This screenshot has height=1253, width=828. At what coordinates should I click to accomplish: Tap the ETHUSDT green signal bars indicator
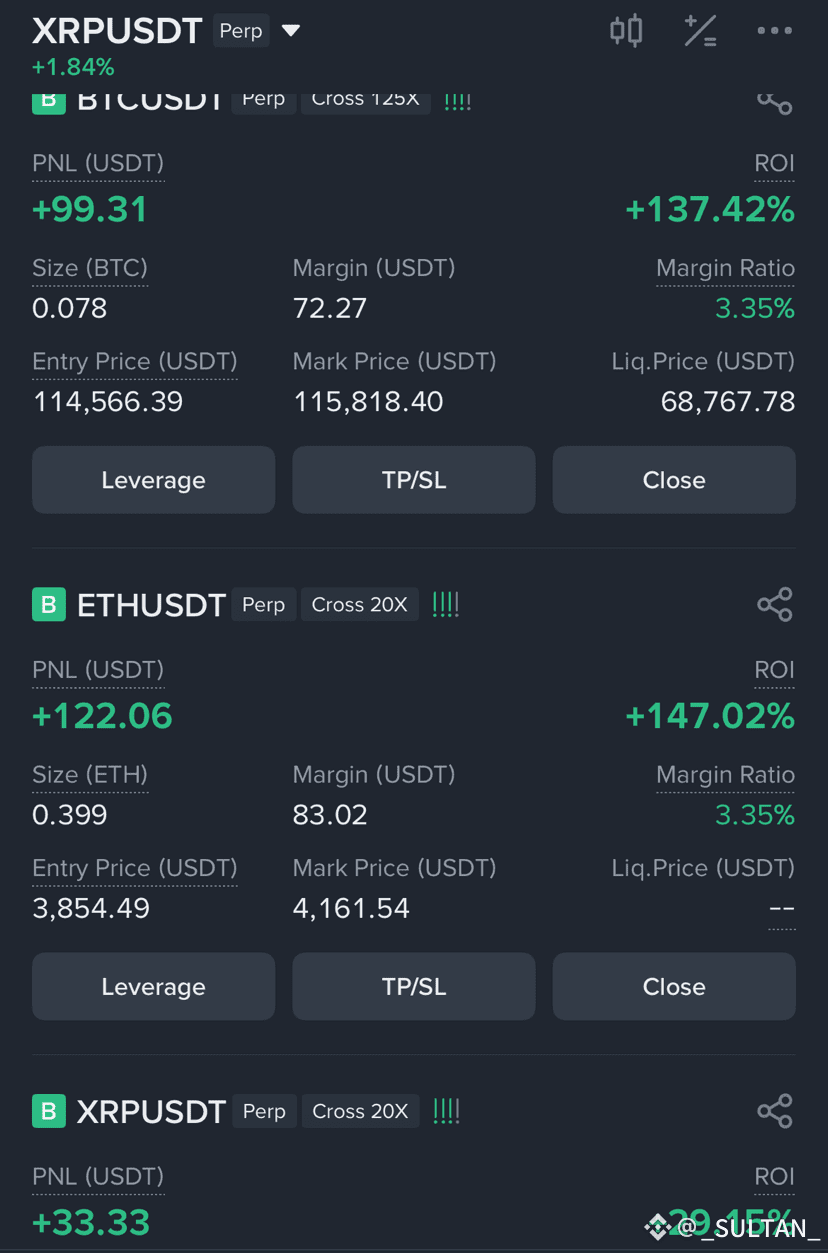pos(446,604)
